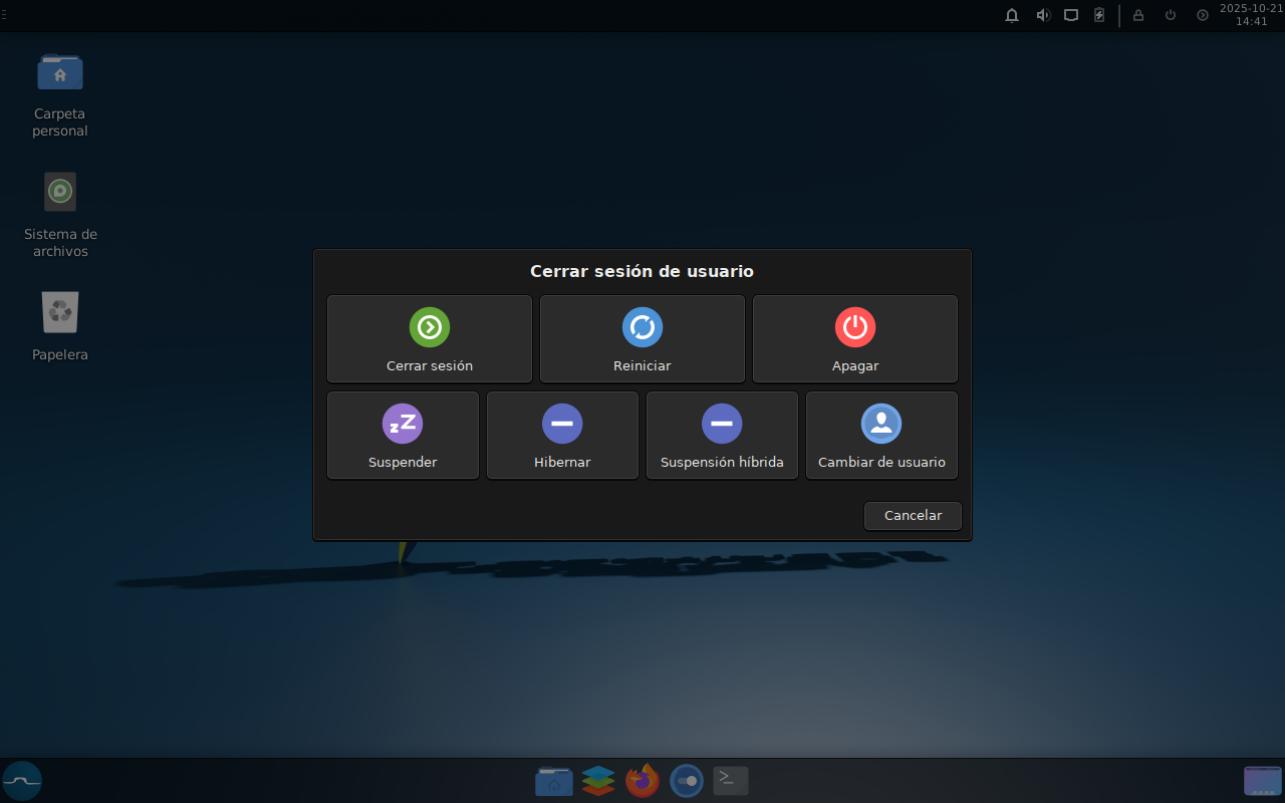This screenshot has width=1285, height=803.
Task: Click Suspensión híbrida option
Action: [x=721, y=435]
